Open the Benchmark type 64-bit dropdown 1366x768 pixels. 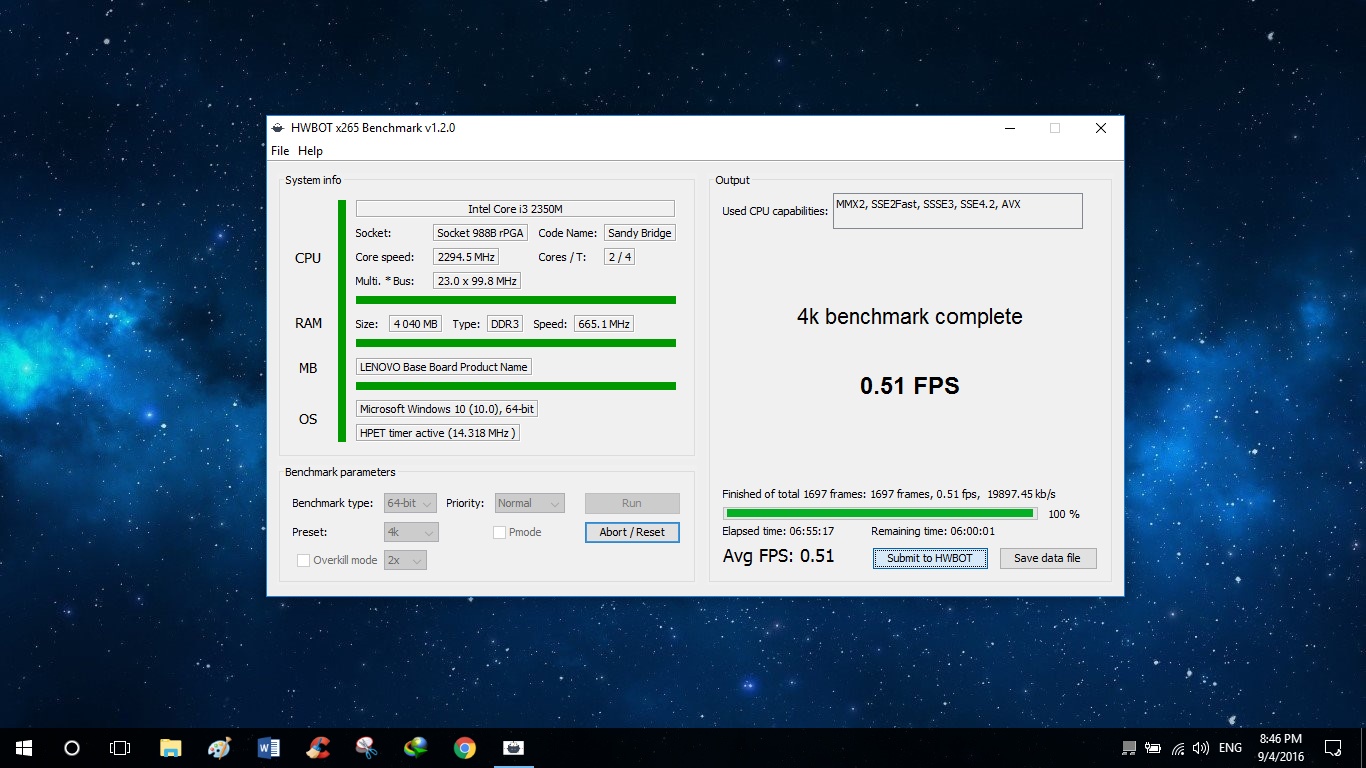[x=411, y=503]
